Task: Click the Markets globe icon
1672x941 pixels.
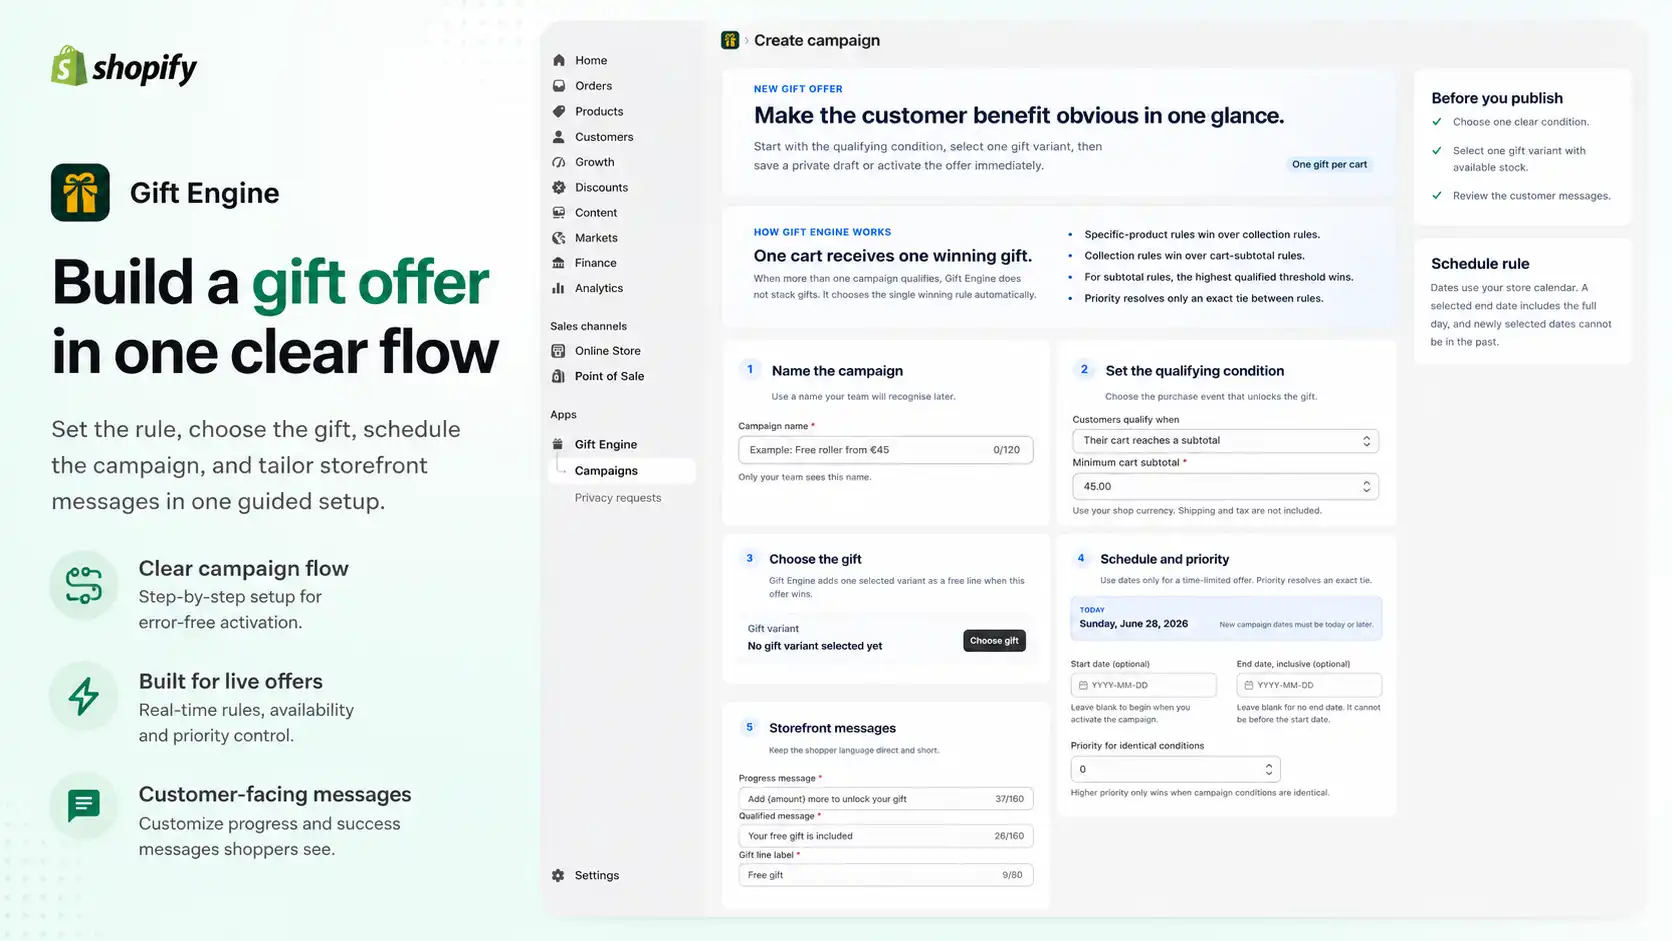Action: click(559, 238)
